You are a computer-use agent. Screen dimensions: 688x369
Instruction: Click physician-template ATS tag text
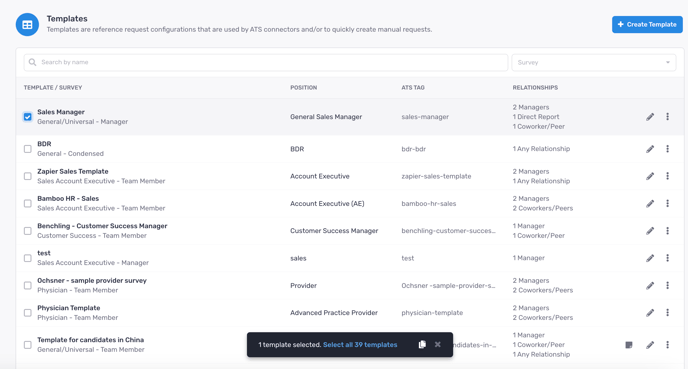coord(432,313)
